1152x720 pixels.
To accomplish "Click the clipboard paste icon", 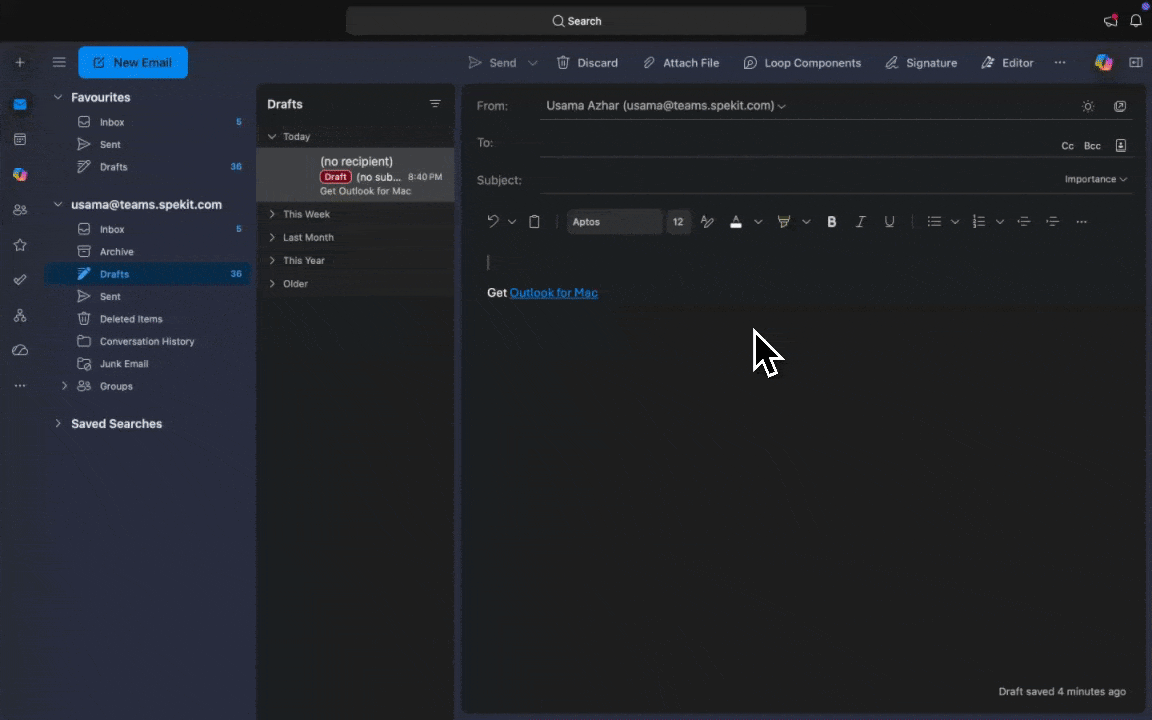I will pos(534,221).
